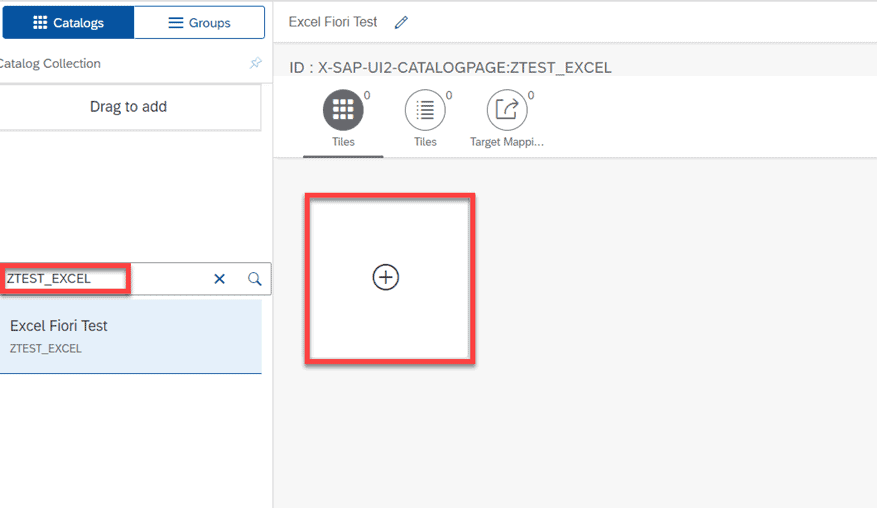Click the ZTEST_EXCEL search input field
Screen dimensions: 877x508
[106, 279]
